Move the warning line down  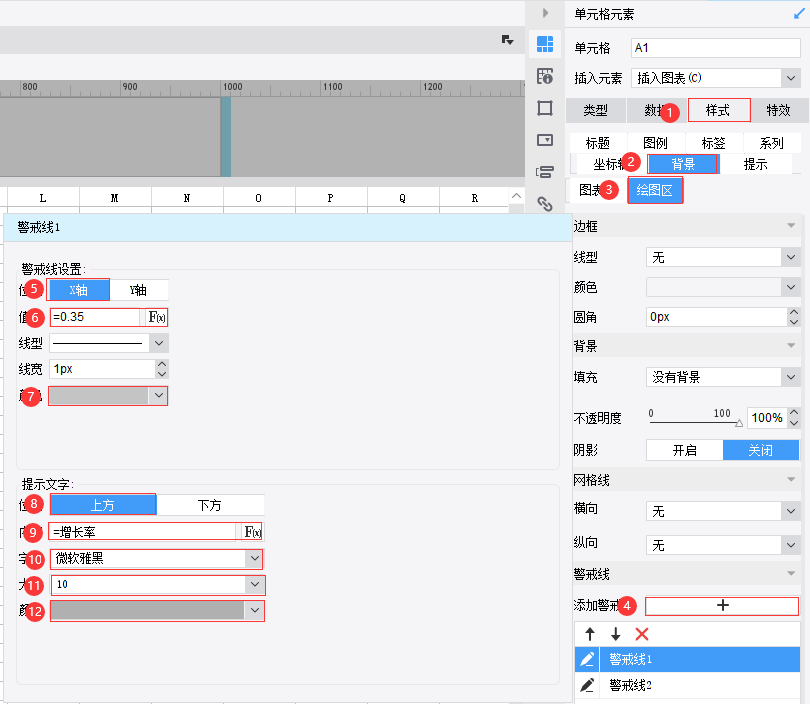tap(615, 634)
